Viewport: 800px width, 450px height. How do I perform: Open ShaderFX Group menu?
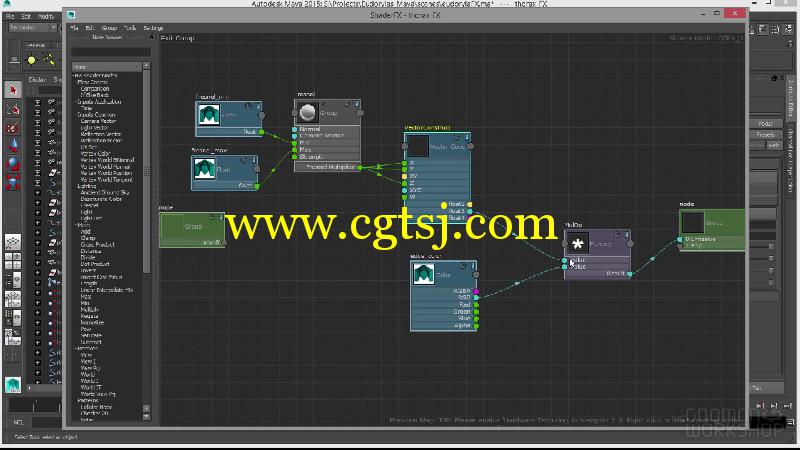(x=109, y=28)
